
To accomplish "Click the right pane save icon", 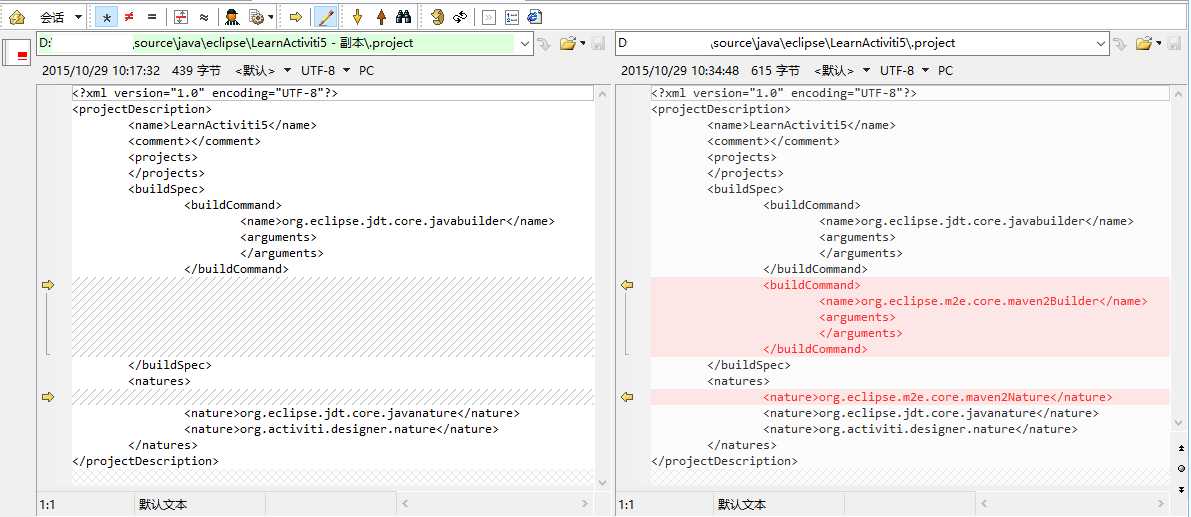I will (1174, 43).
